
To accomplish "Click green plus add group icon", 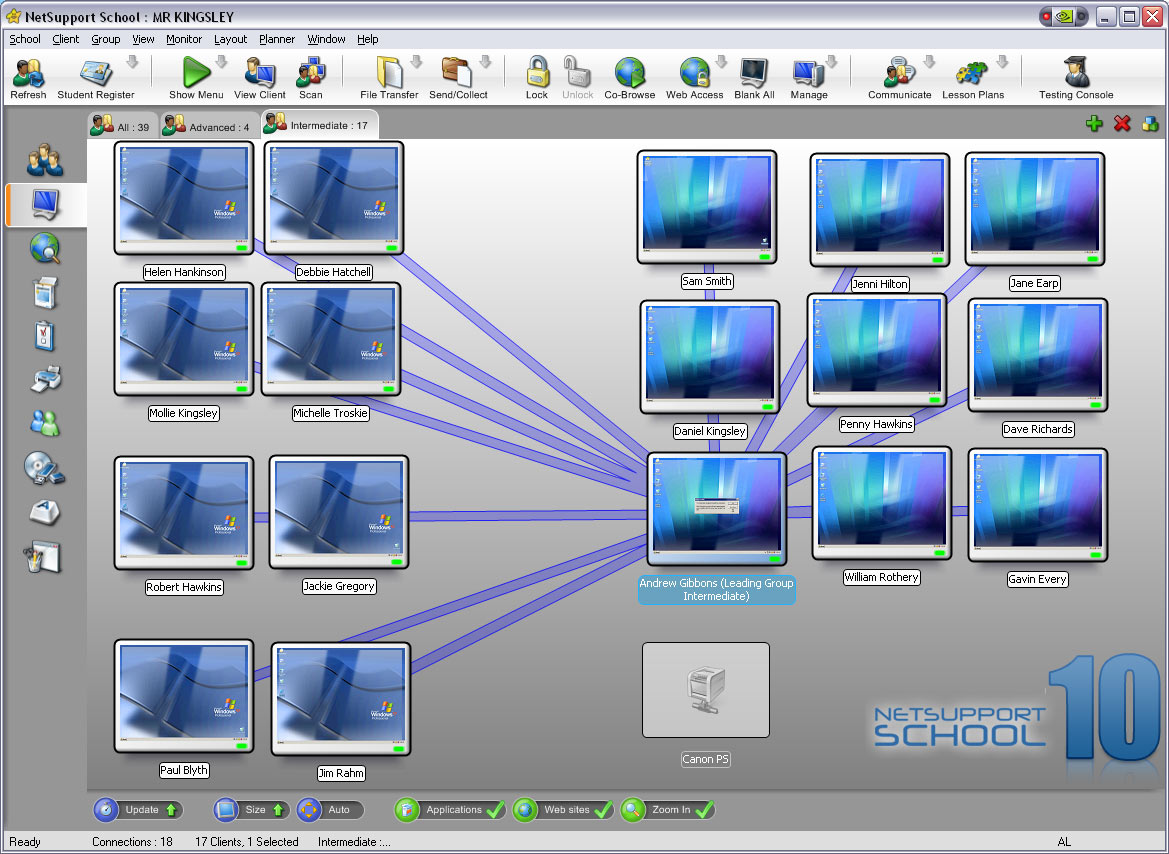I will pos(1094,124).
